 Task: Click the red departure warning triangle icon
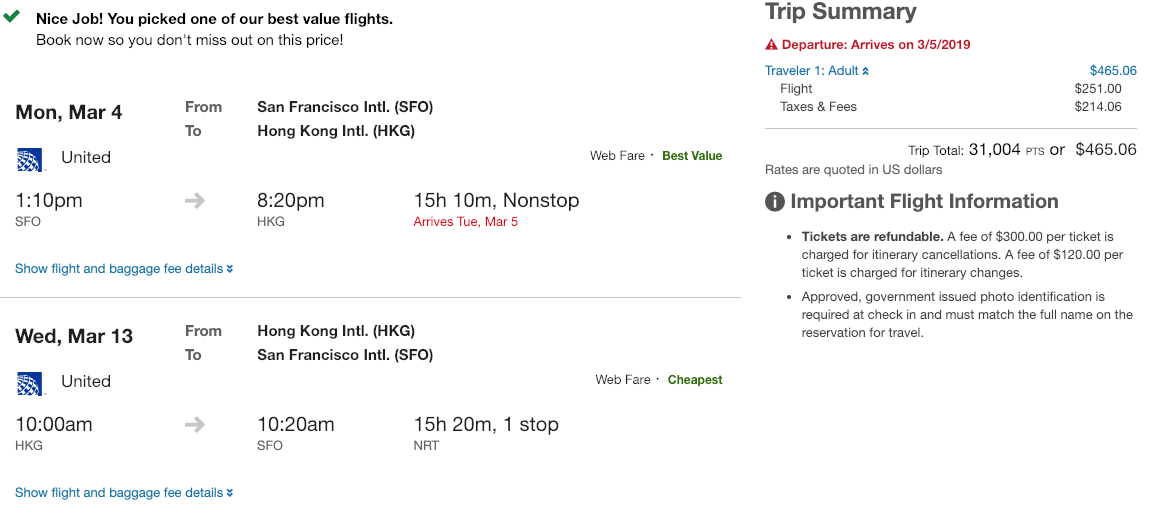(771, 45)
